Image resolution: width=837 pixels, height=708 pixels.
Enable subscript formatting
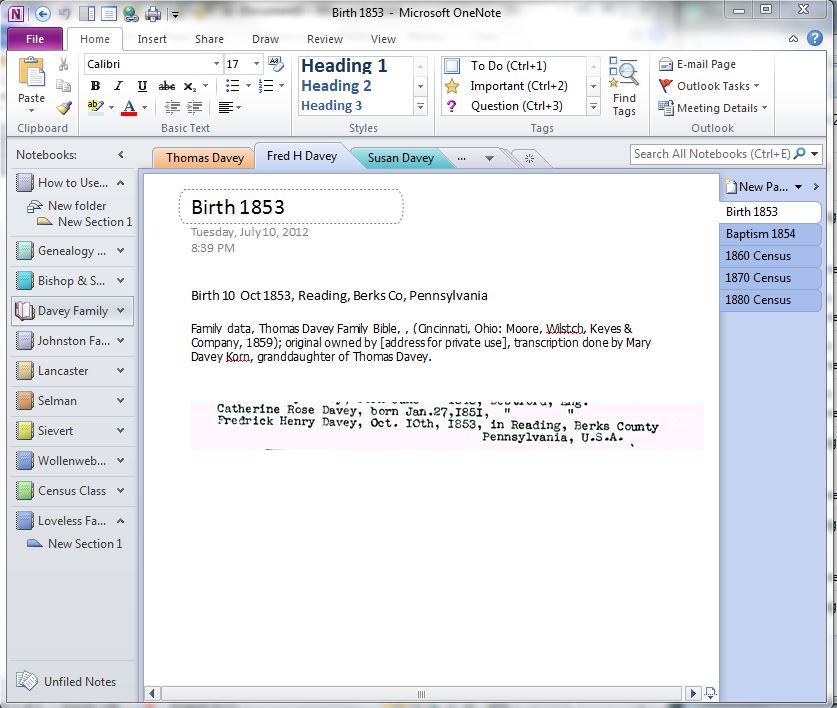188,87
